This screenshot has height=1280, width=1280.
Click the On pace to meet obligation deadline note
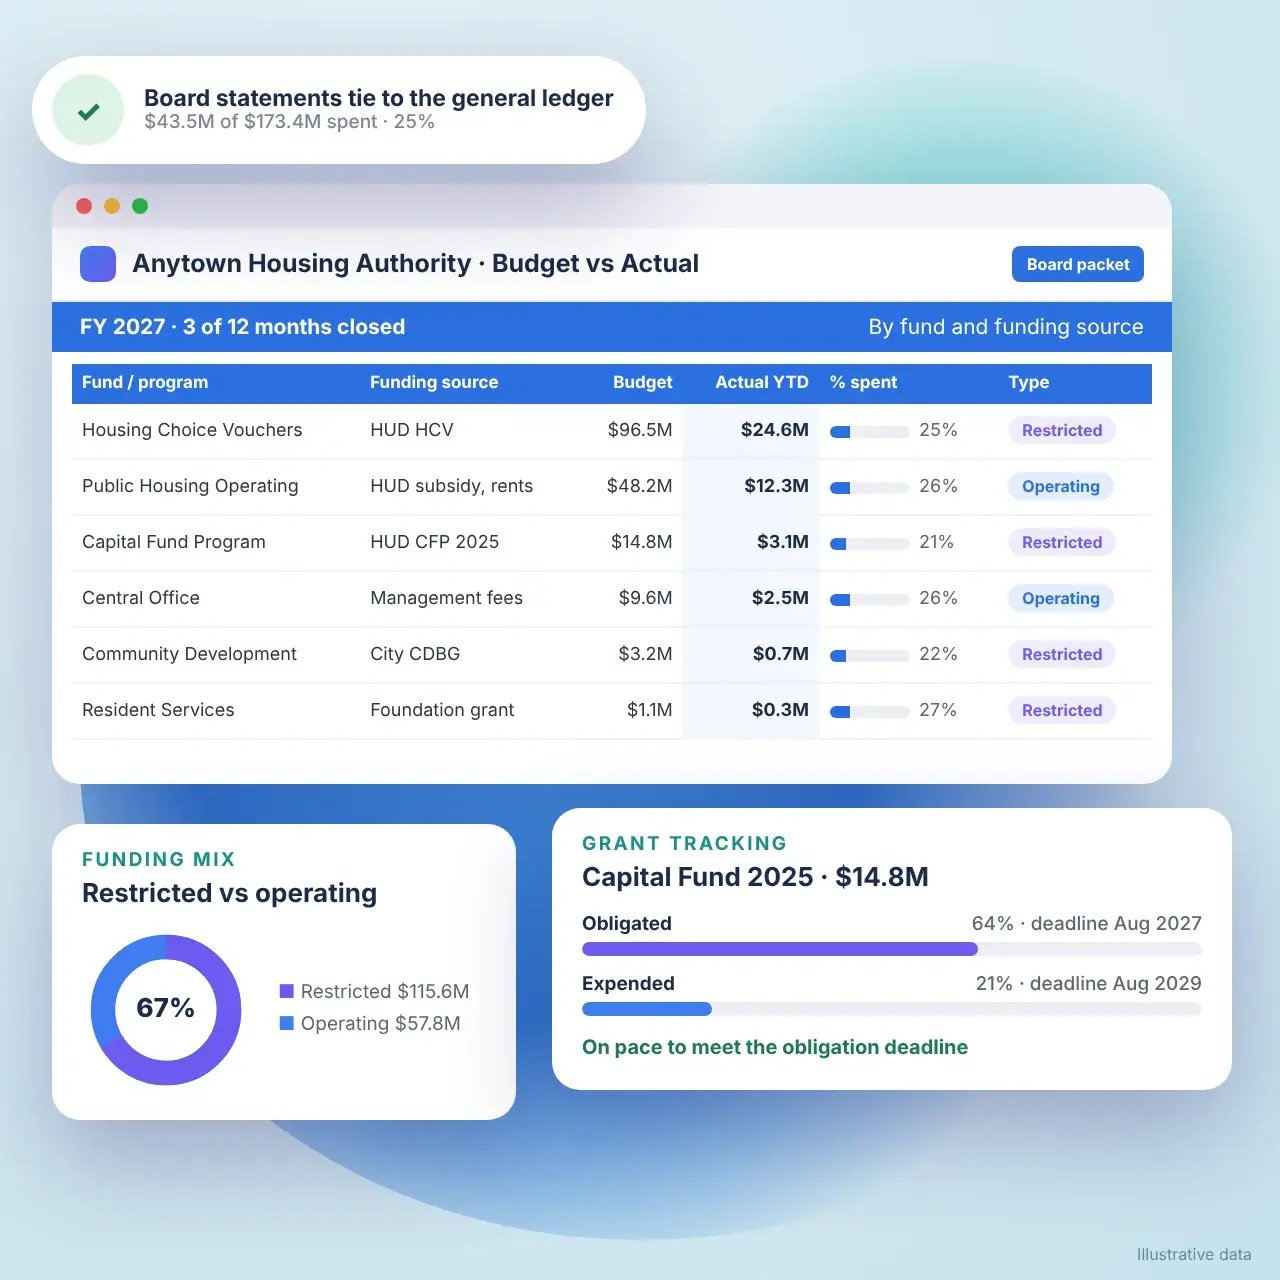(x=775, y=1047)
